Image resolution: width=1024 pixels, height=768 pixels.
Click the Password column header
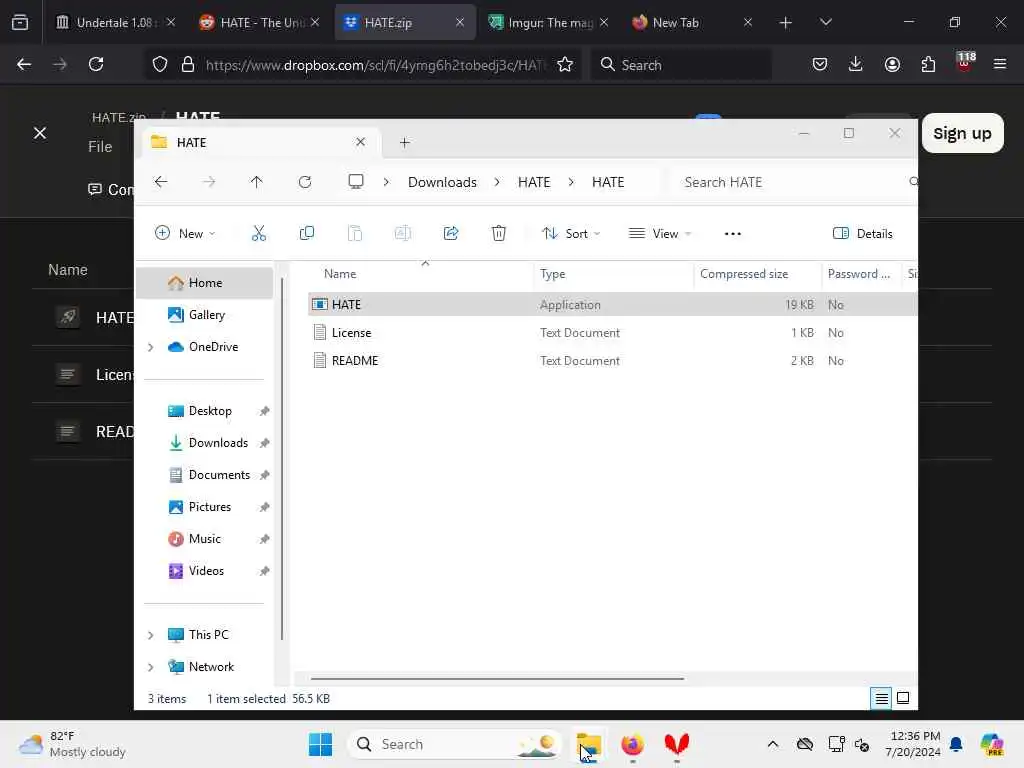[861, 274]
